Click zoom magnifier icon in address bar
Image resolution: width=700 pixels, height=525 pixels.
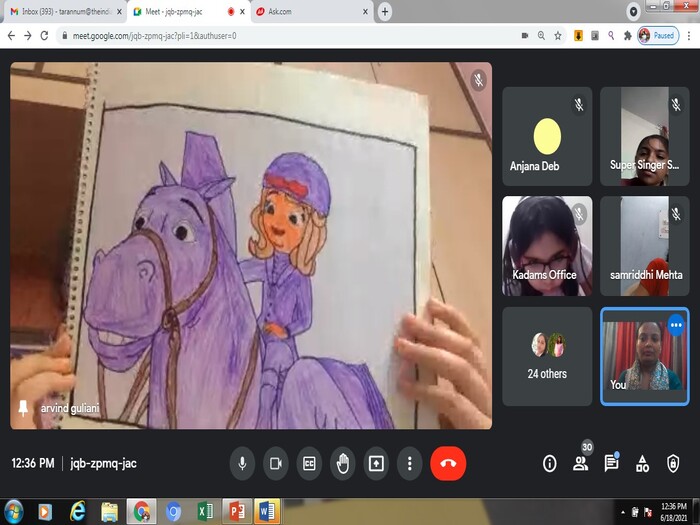(x=541, y=36)
